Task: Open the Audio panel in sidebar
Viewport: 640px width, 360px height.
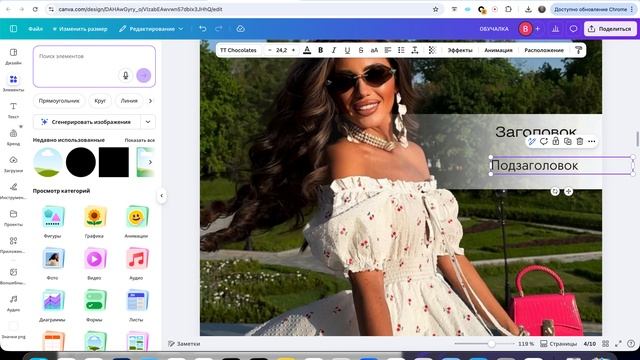Action: (13, 303)
